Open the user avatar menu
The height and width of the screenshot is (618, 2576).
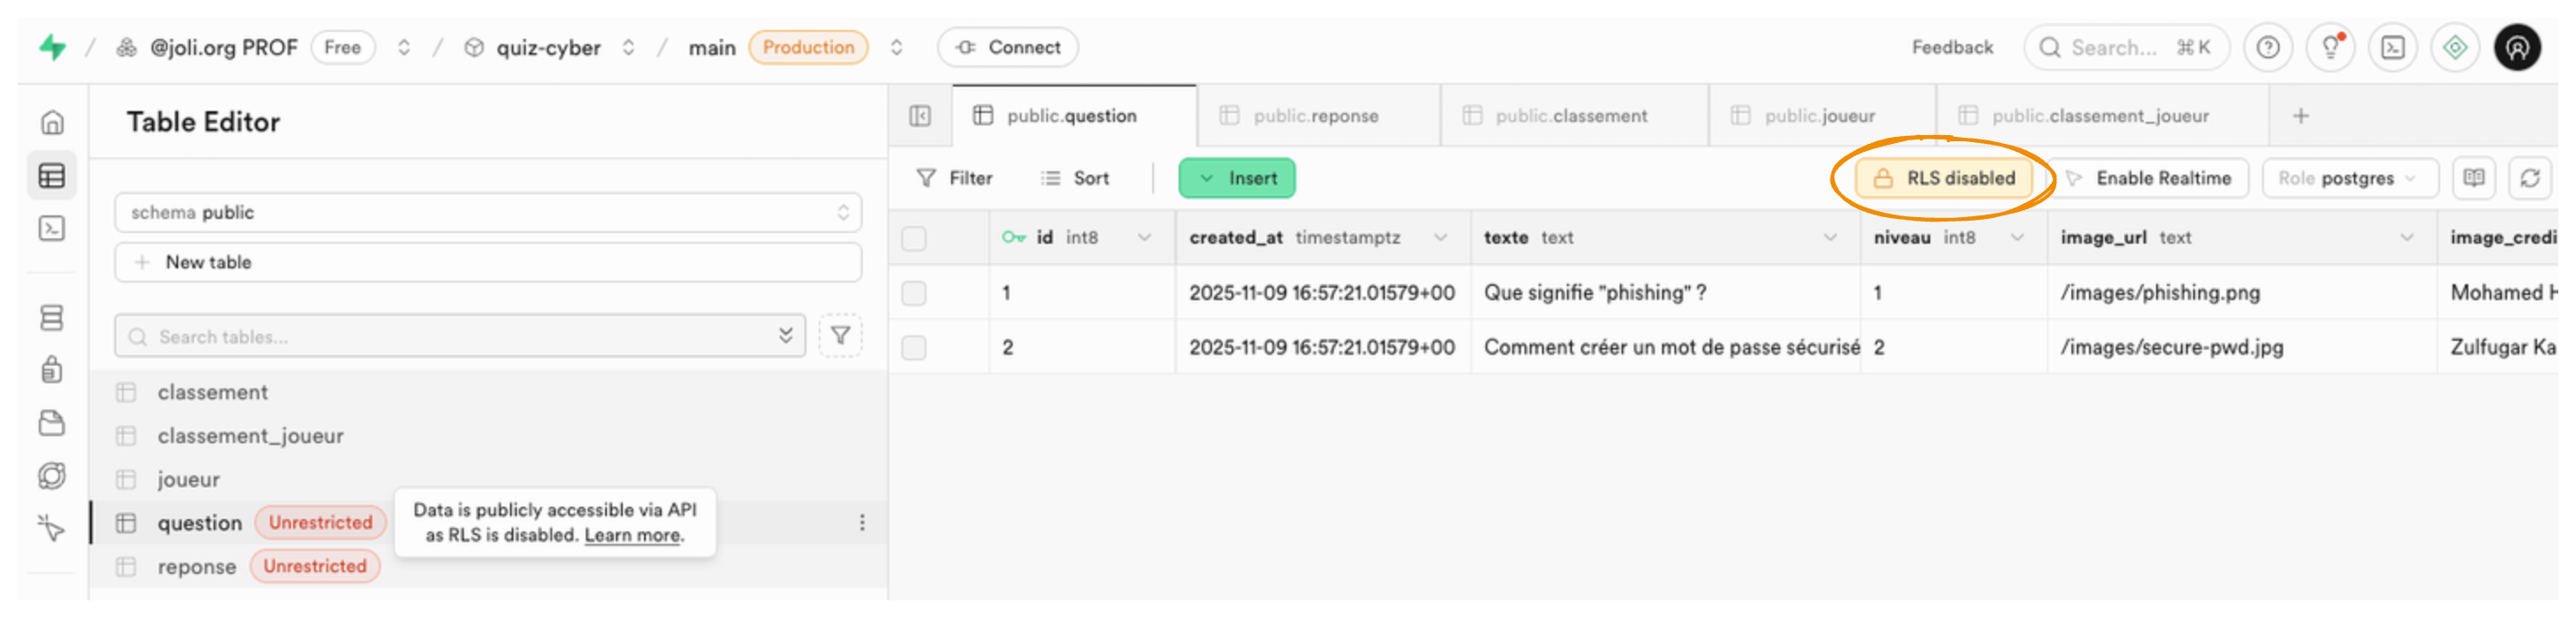pos(2517,47)
